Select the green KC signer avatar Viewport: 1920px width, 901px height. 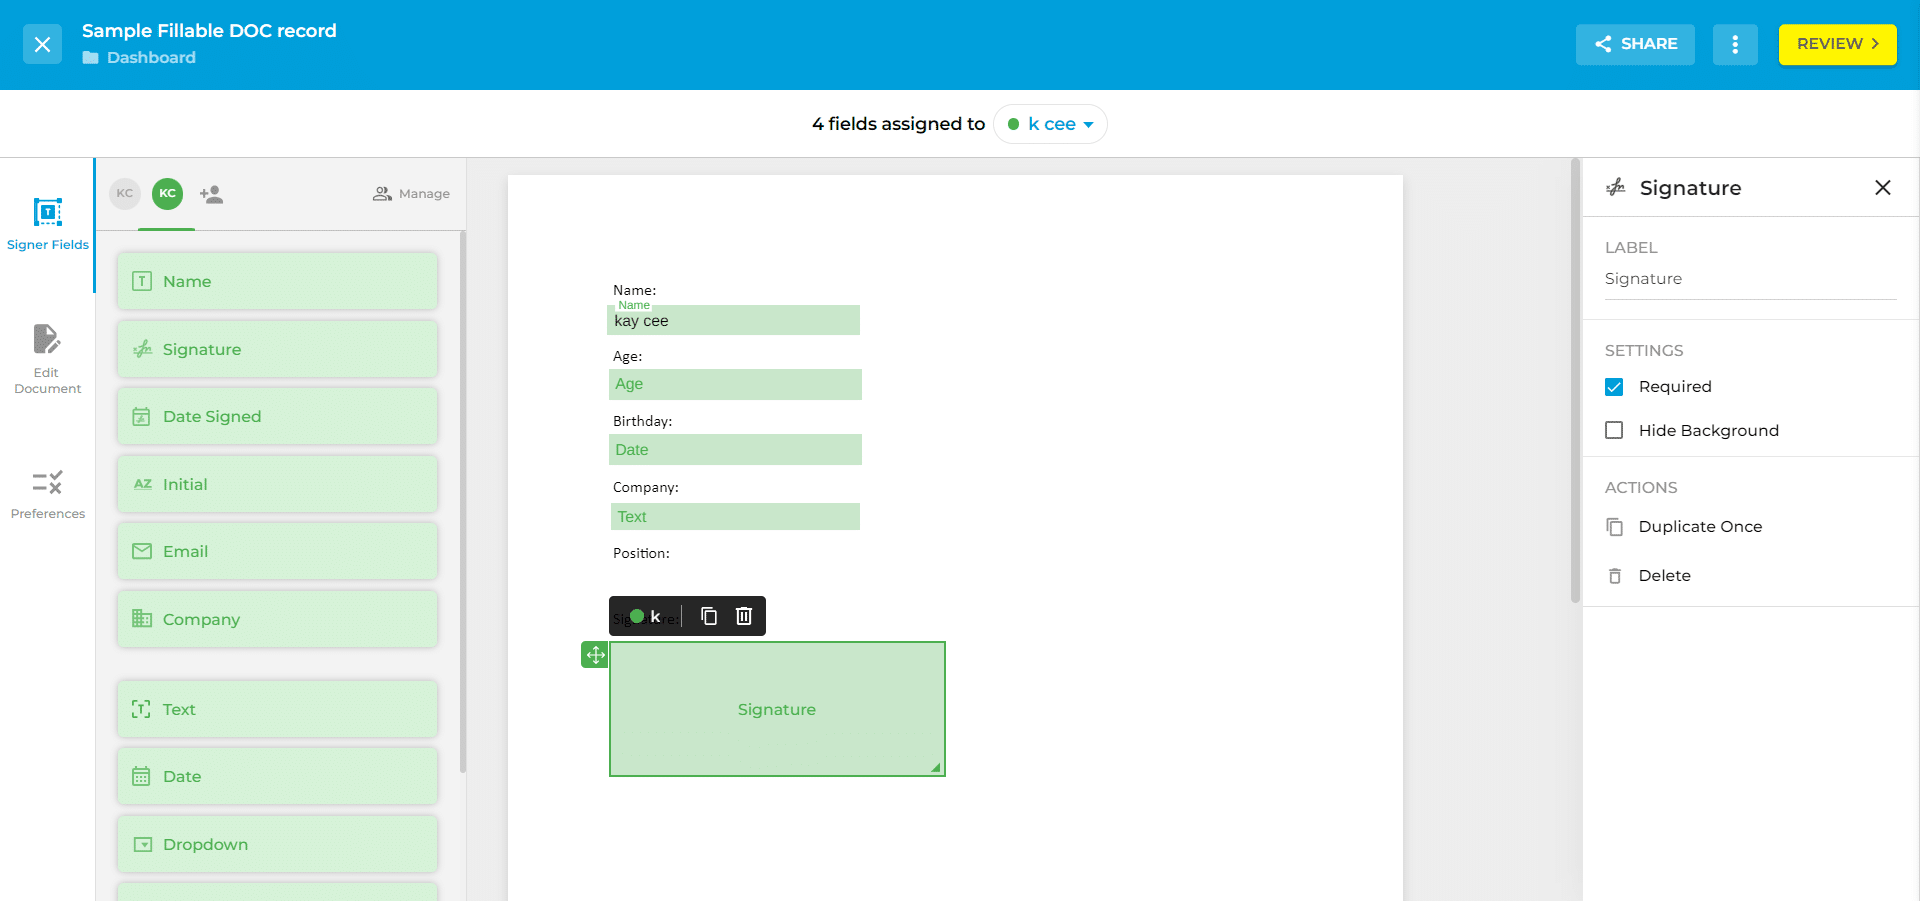(x=167, y=194)
